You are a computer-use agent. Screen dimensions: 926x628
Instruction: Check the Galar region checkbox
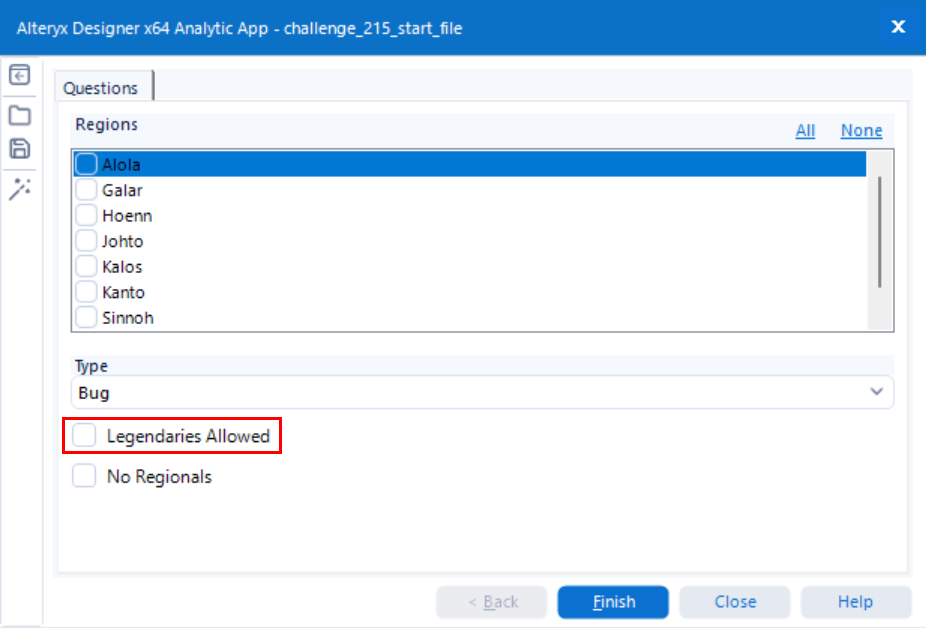[x=86, y=190]
